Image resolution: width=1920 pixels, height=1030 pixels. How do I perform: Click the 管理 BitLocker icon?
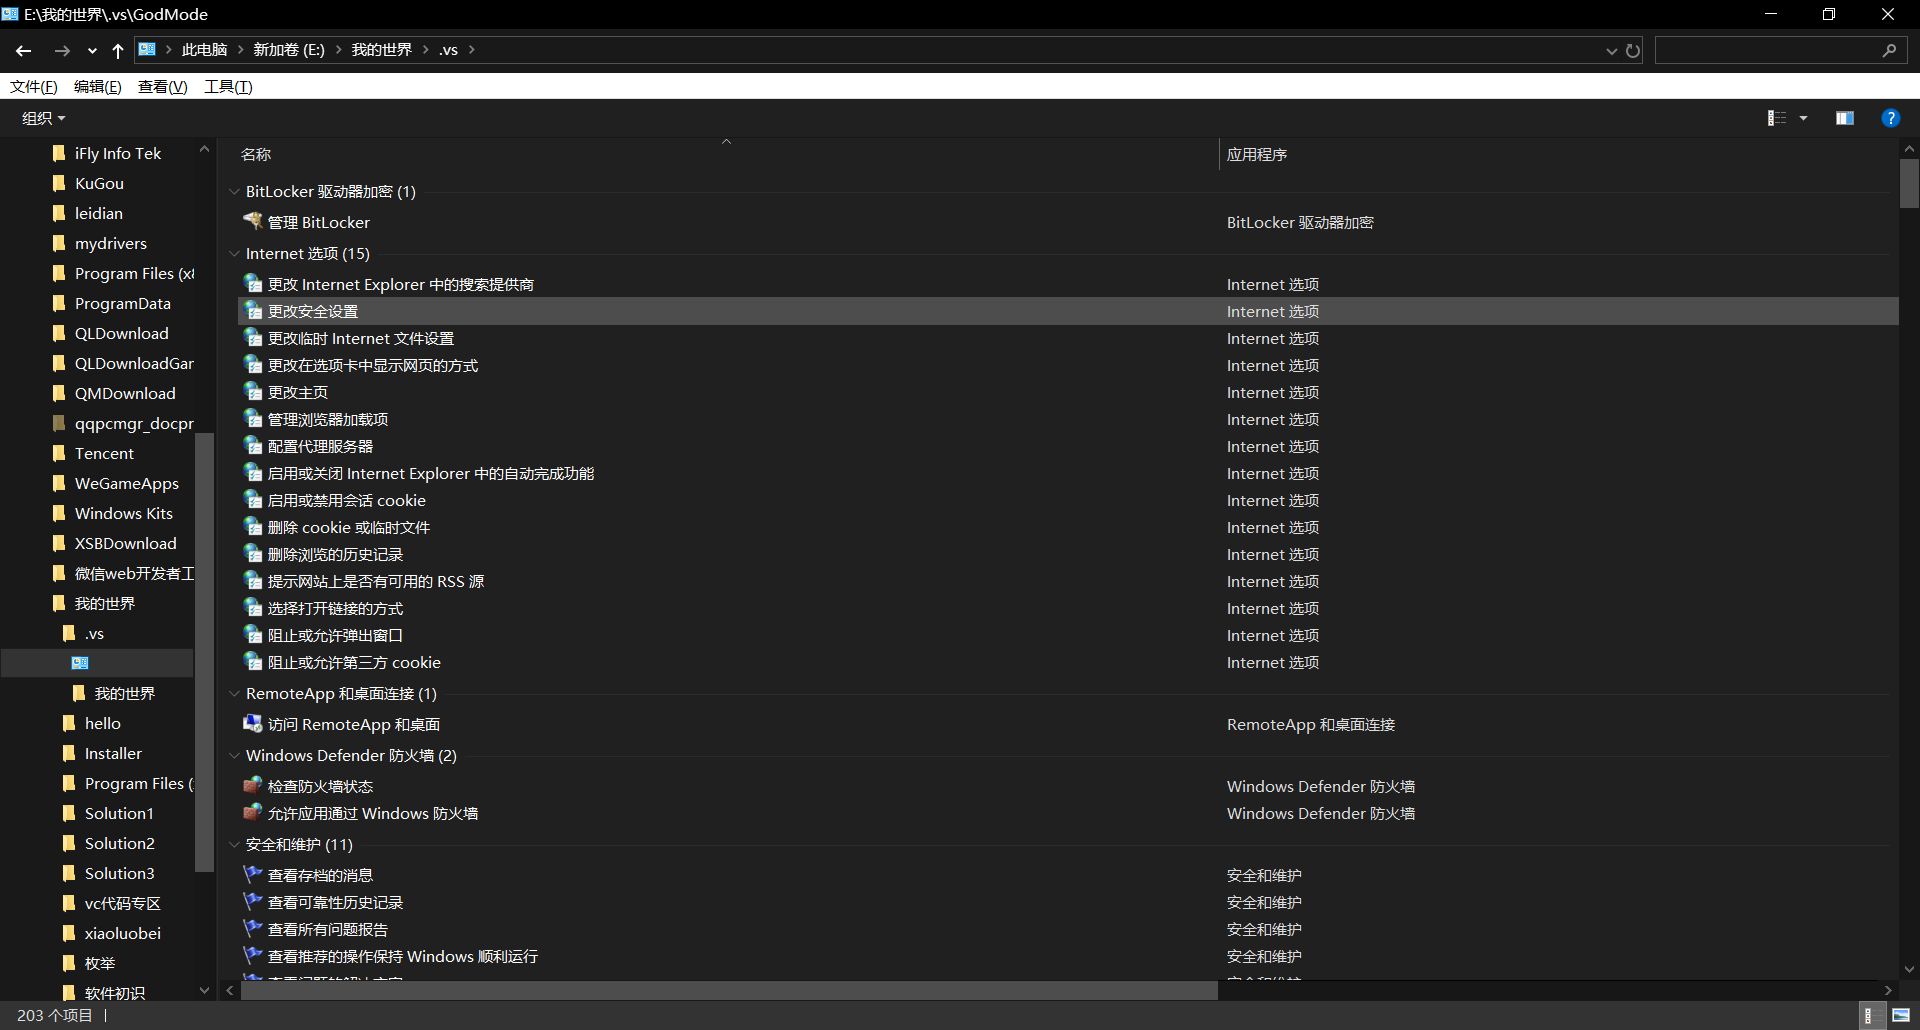(253, 221)
